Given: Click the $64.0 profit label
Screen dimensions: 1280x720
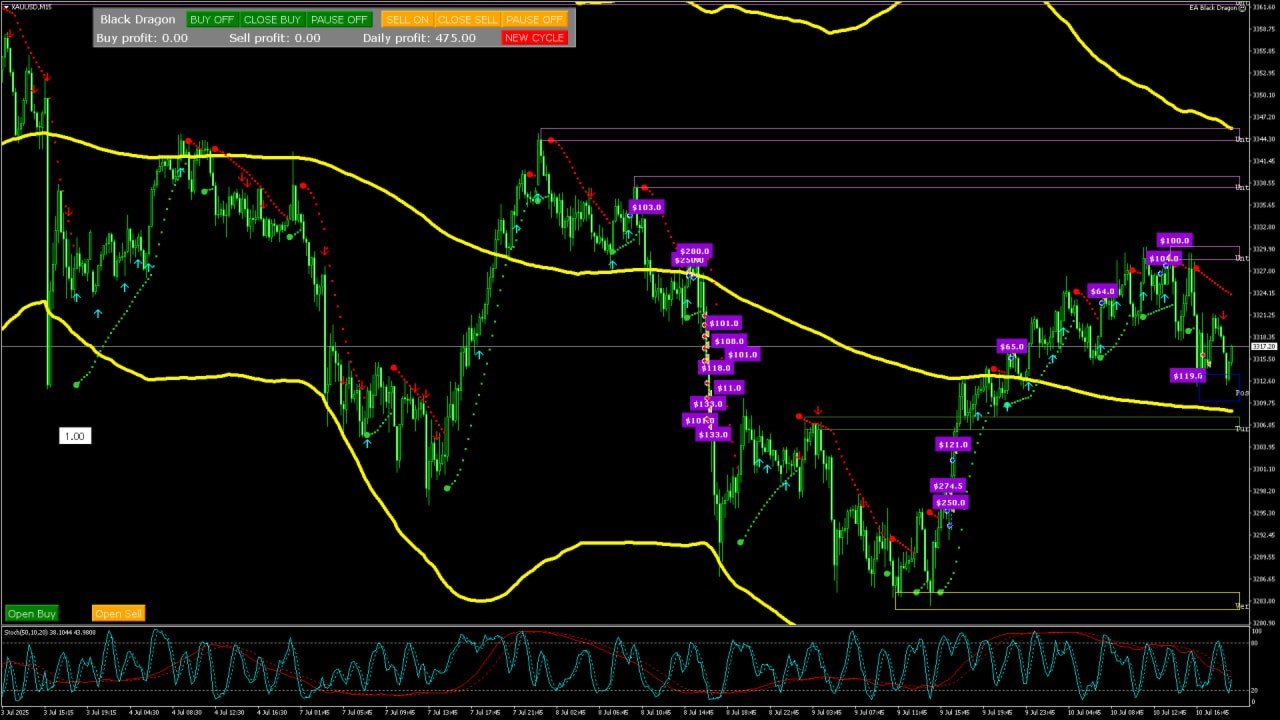Looking at the screenshot, I should (x=1102, y=291).
